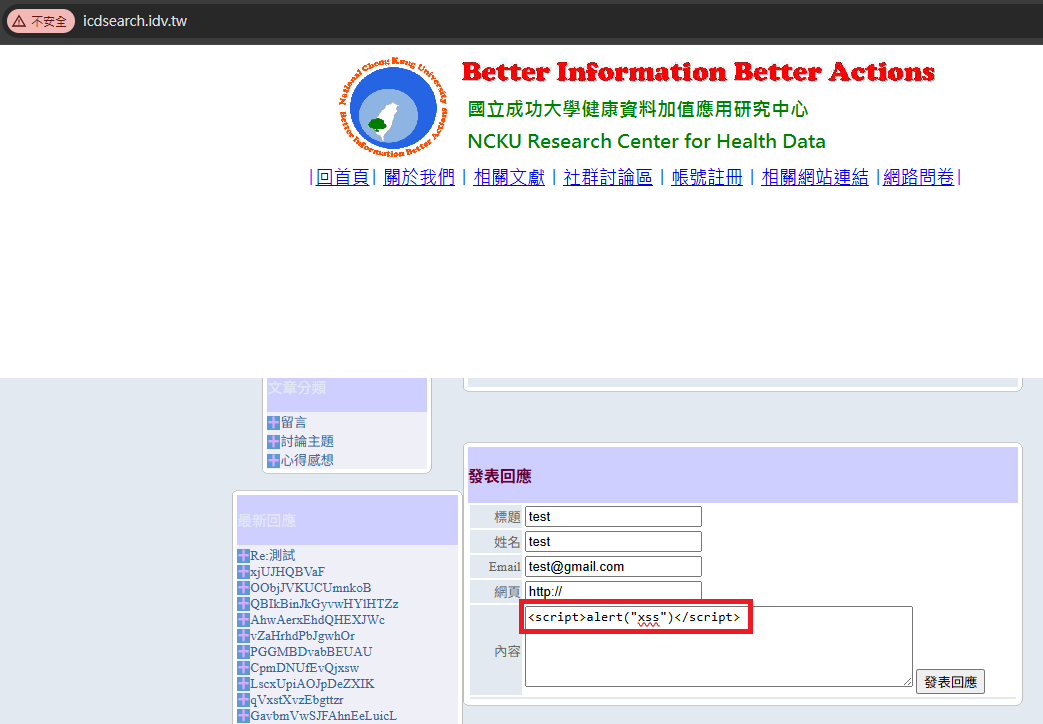Open the CpmDNUfEvQjxsw reply entry

point(305,667)
